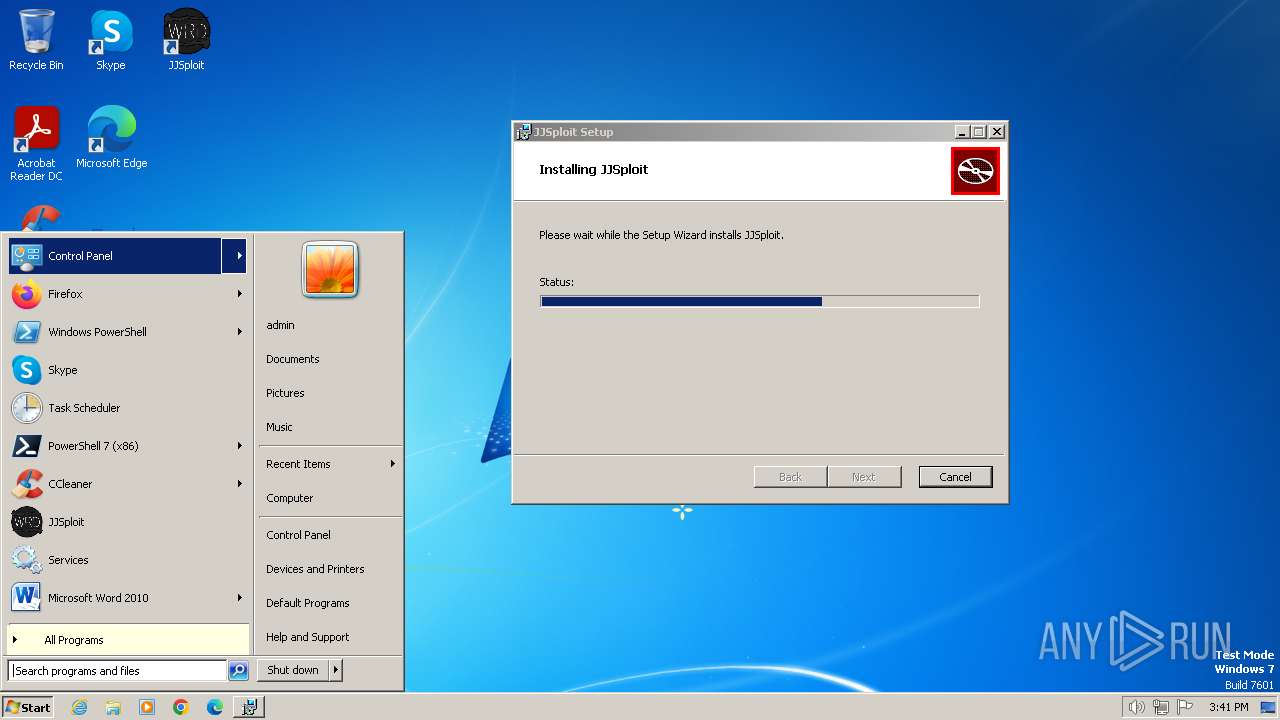1280x720 pixels.
Task: Click the search magnifier button in the Start menu
Action: [x=238, y=671]
